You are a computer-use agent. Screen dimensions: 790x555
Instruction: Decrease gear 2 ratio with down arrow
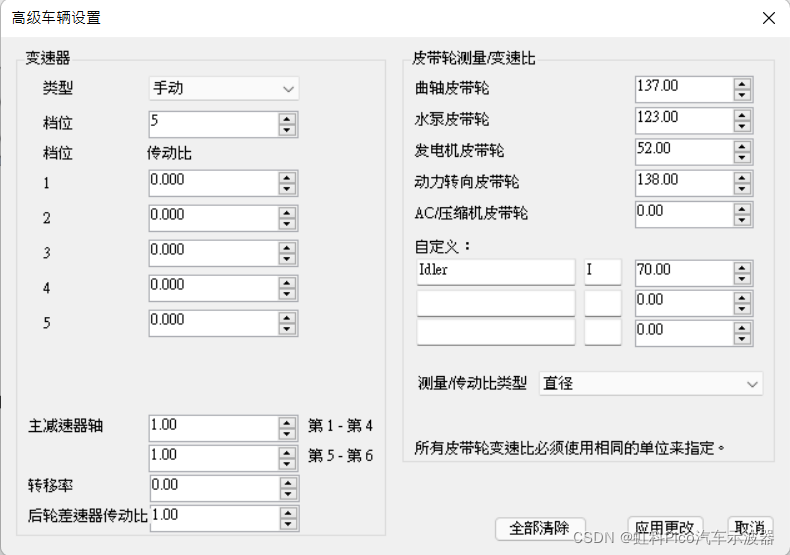click(287, 224)
